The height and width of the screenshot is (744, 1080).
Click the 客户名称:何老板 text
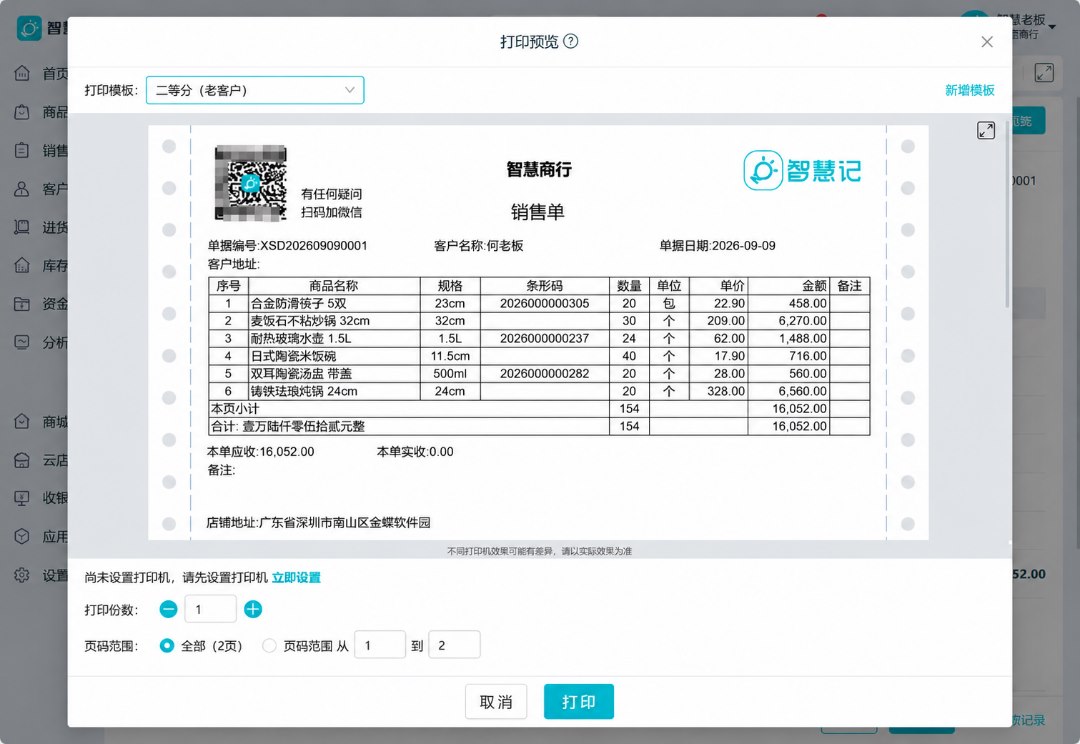coord(479,246)
